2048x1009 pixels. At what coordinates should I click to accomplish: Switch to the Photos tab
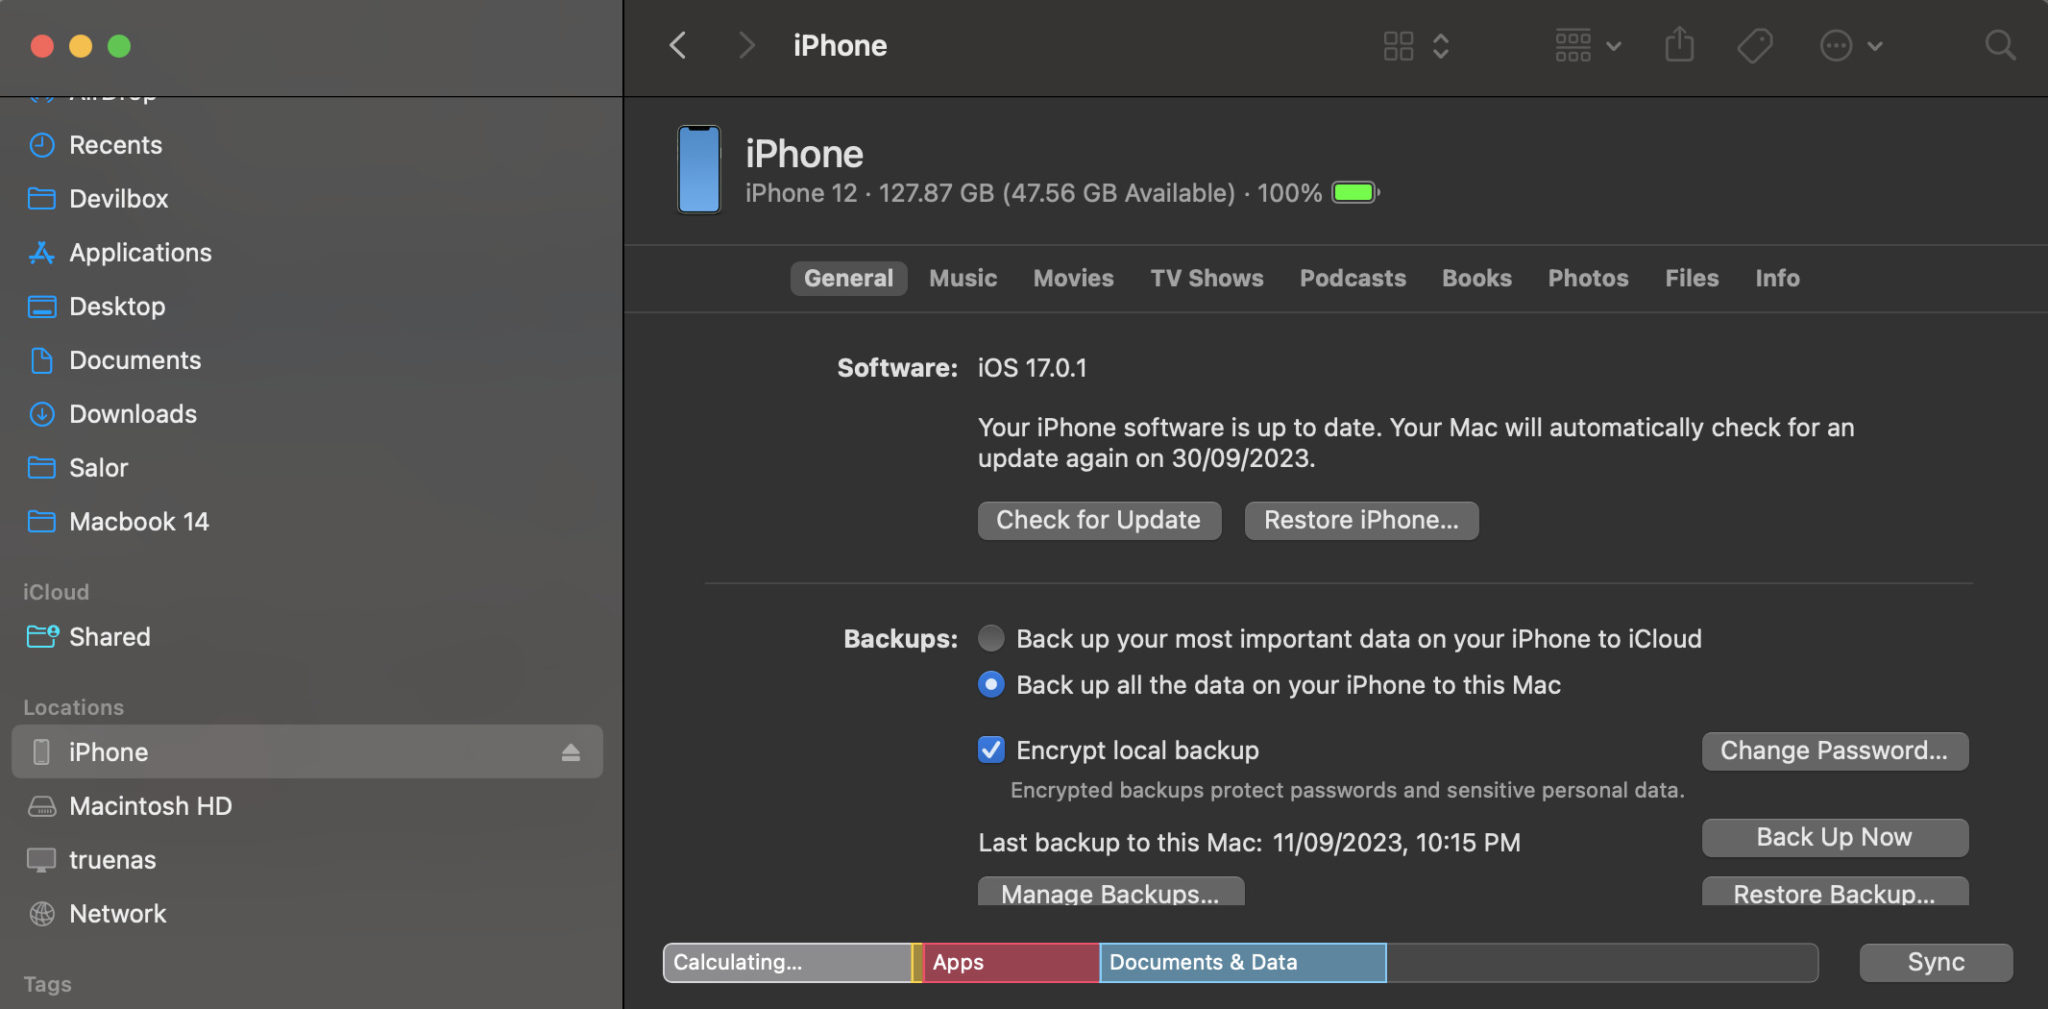pos(1587,278)
